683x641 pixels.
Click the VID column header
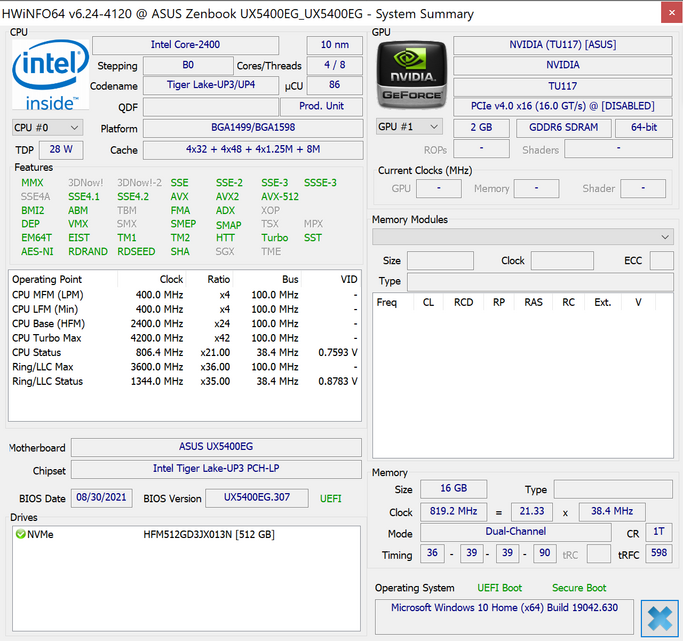331,279
